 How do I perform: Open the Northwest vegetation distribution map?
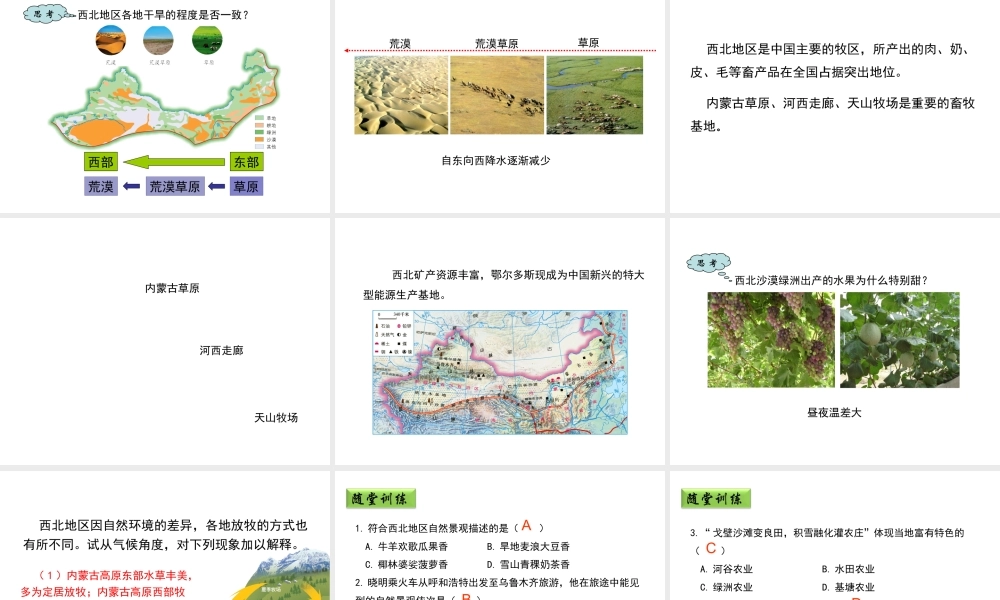click(165, 99)
